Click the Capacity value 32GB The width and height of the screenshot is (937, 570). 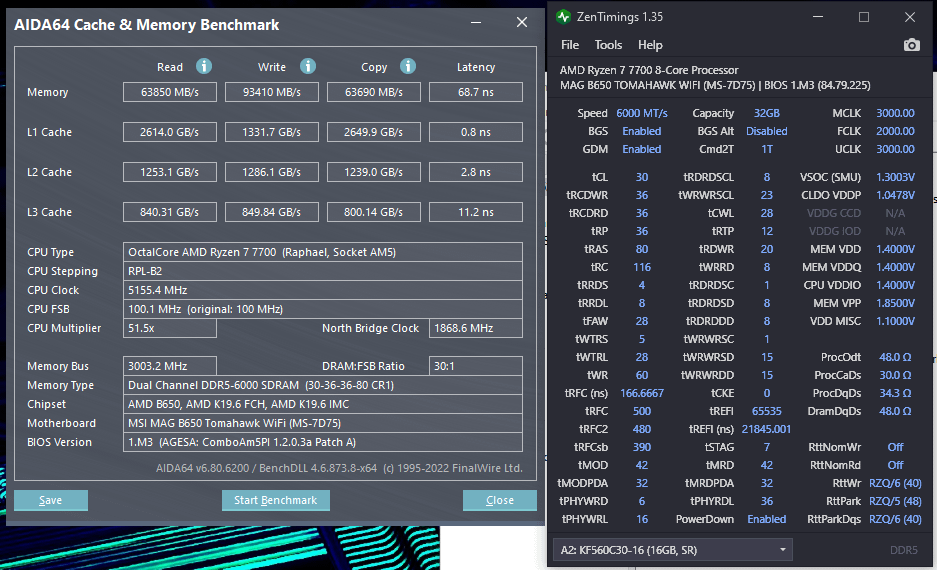click(767, 113)
